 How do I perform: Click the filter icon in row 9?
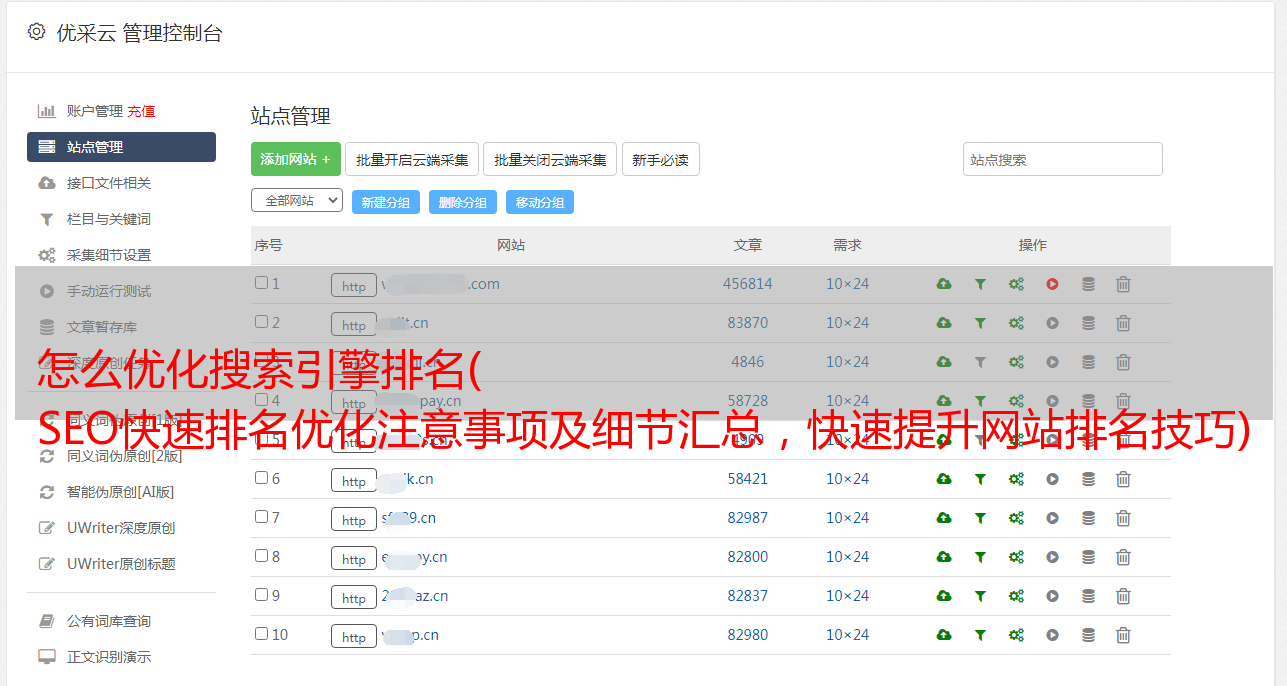pos(980,596)
